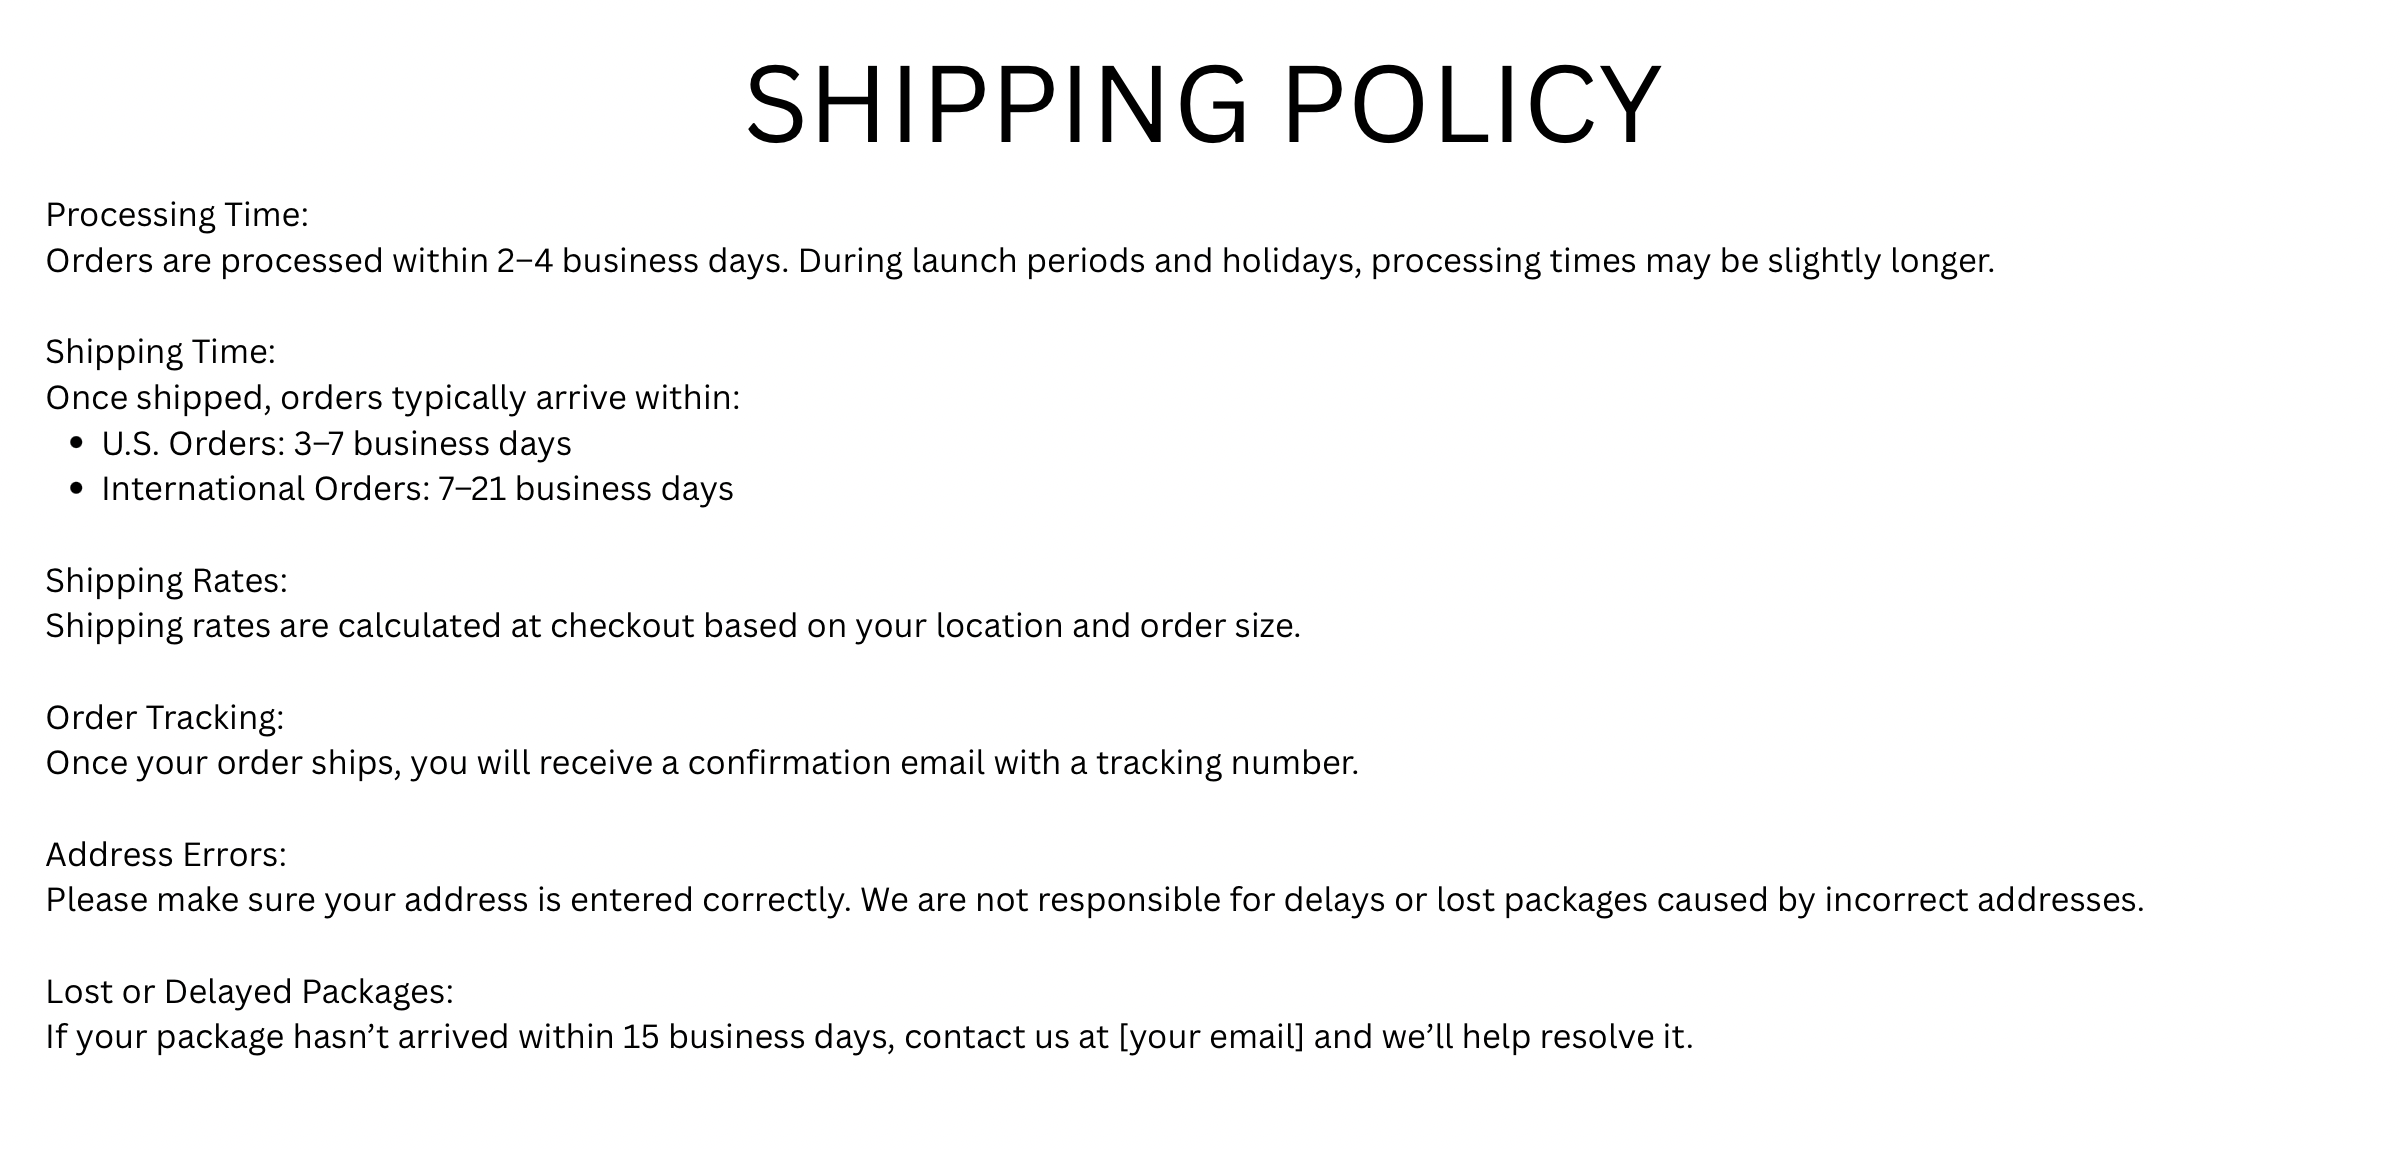The image size is (2400, 1150).
Task: Select the Address Errors heading
Action: 166,855
